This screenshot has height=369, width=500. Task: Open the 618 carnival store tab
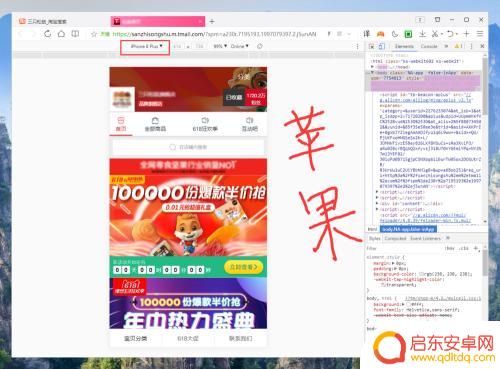click(205, 124)
